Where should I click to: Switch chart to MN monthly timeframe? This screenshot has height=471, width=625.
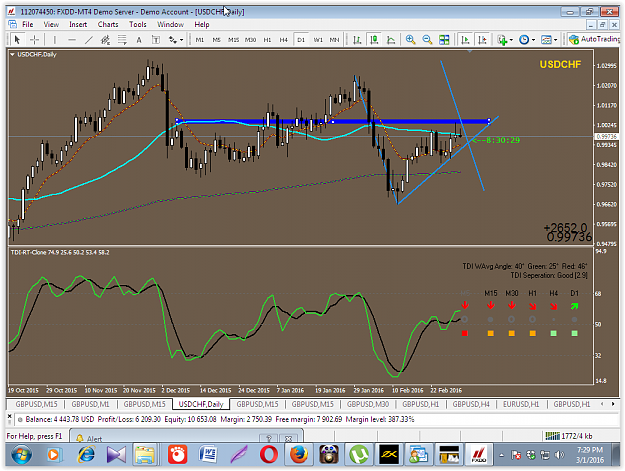click(334, 40)
